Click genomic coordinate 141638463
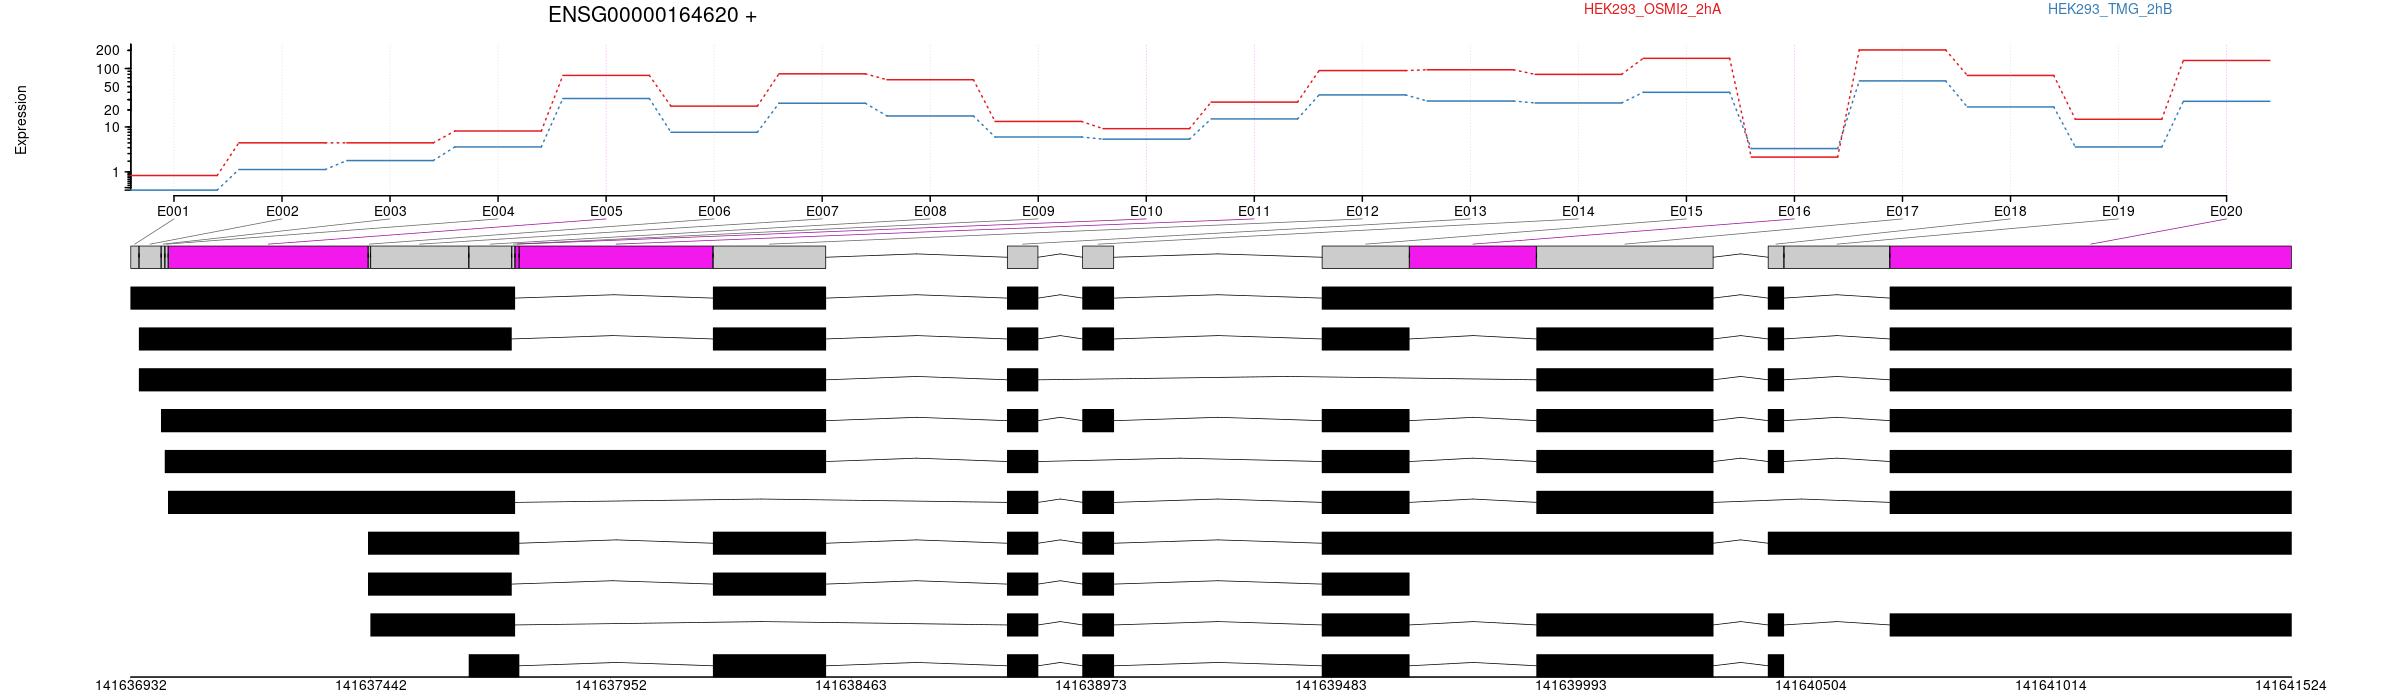Screen dimensions: 2400x700 (851, 686)
